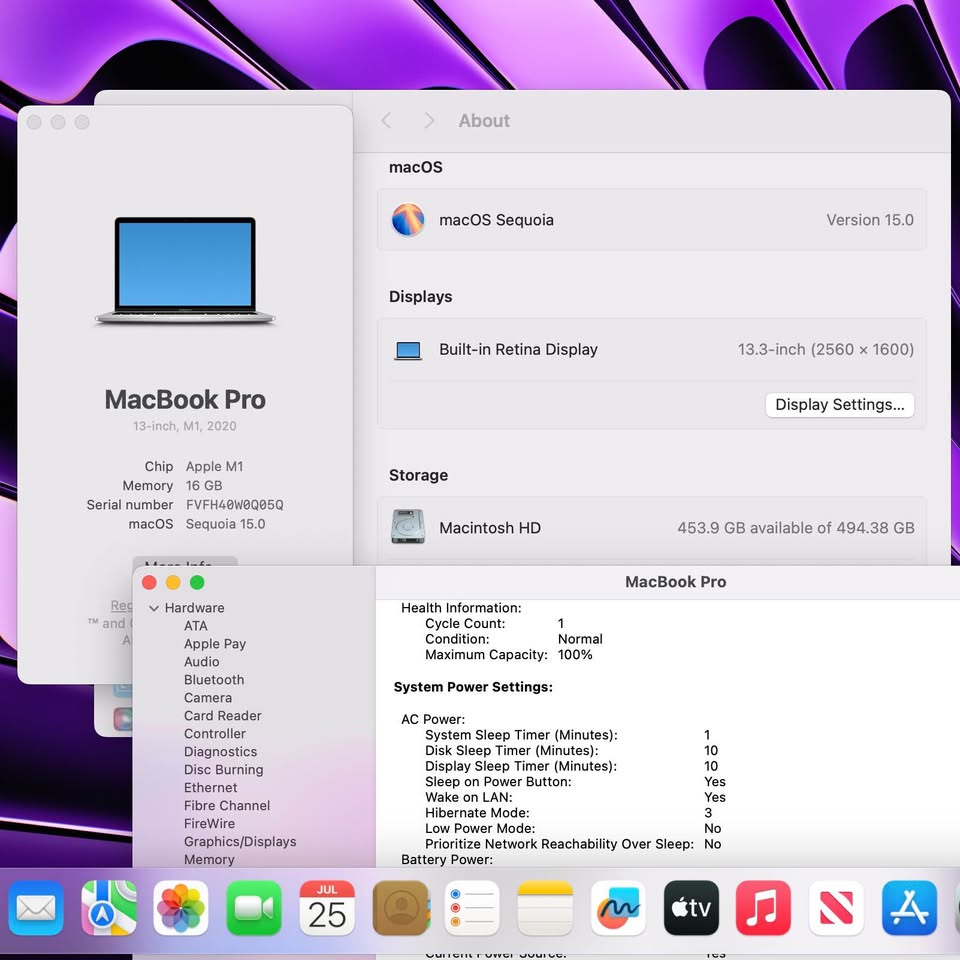Zoom the System Information window with green button

click(x=197, y=582)
